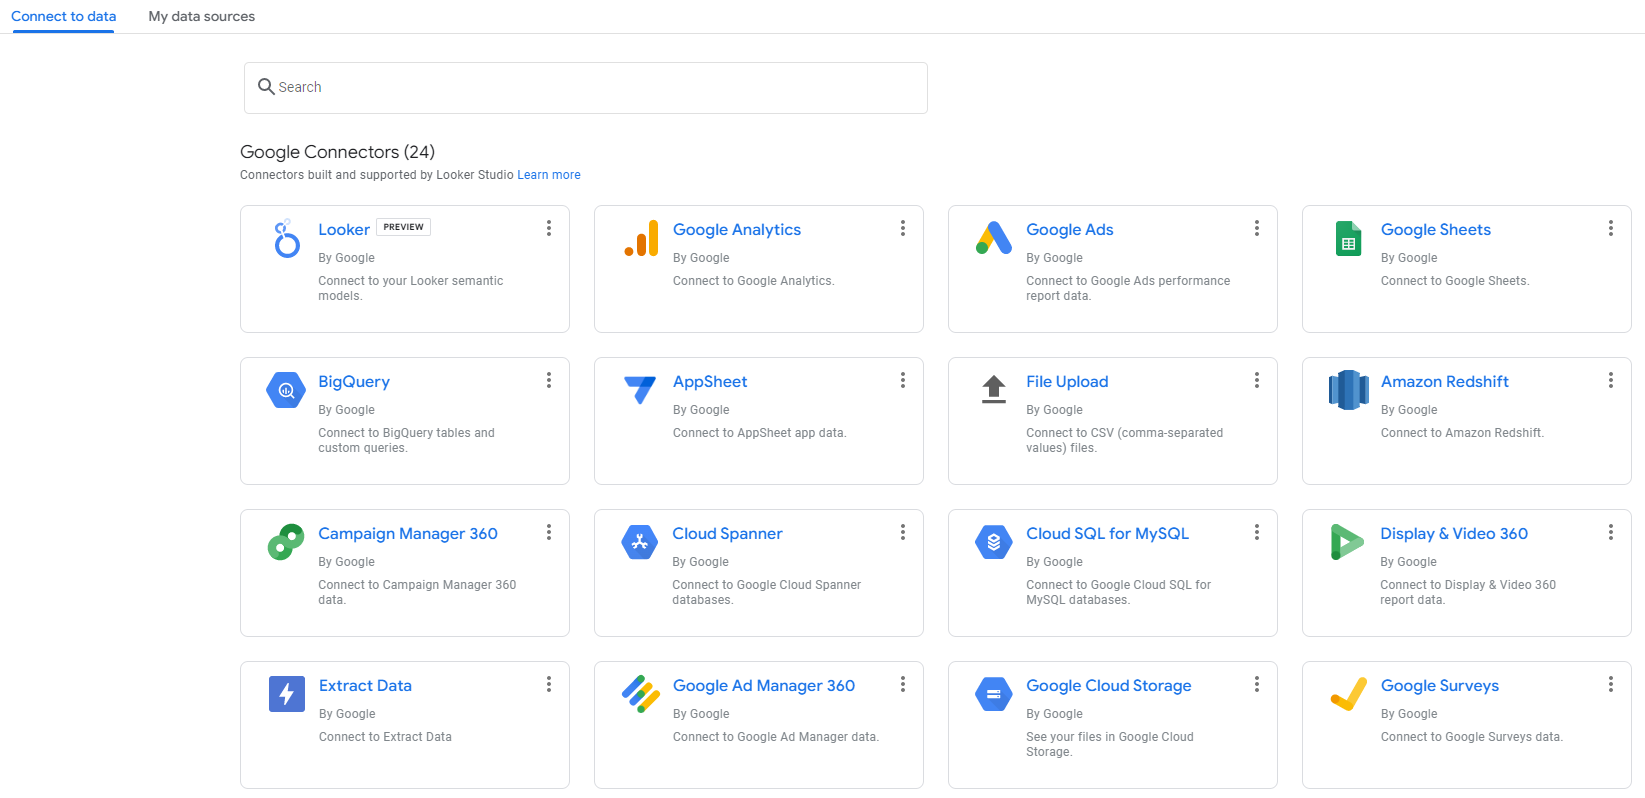Pick the Cloud Spanner connector title
This screenshot has height=798, width=1645.
pyautogui.click(x=727, y=534)
